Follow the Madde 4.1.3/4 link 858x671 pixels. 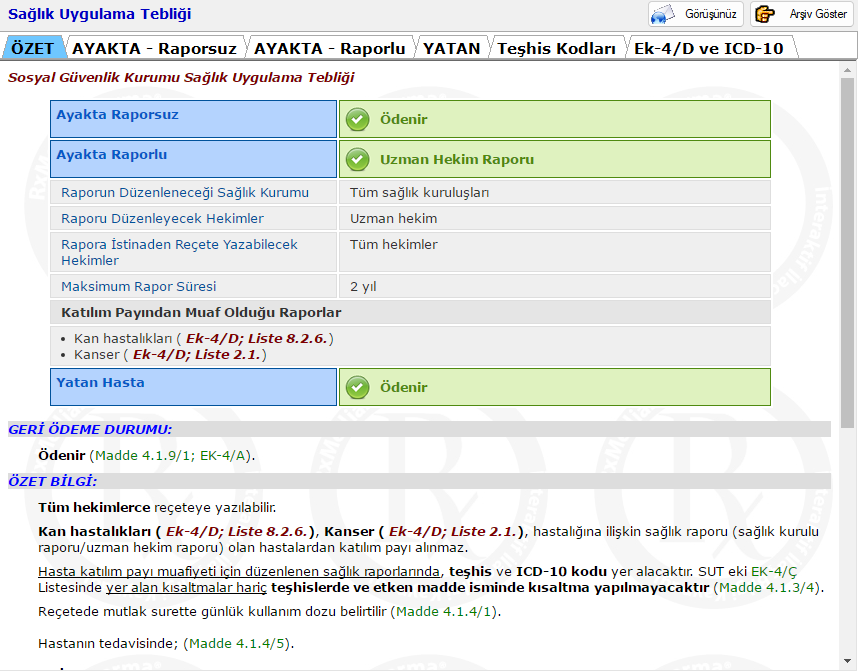point(767,588)
